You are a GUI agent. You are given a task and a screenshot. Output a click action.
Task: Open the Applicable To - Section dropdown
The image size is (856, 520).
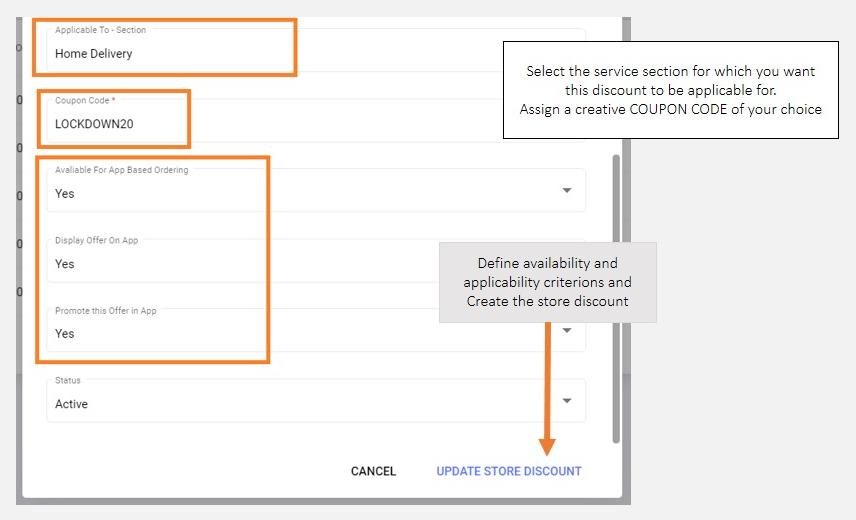(400, 50)
